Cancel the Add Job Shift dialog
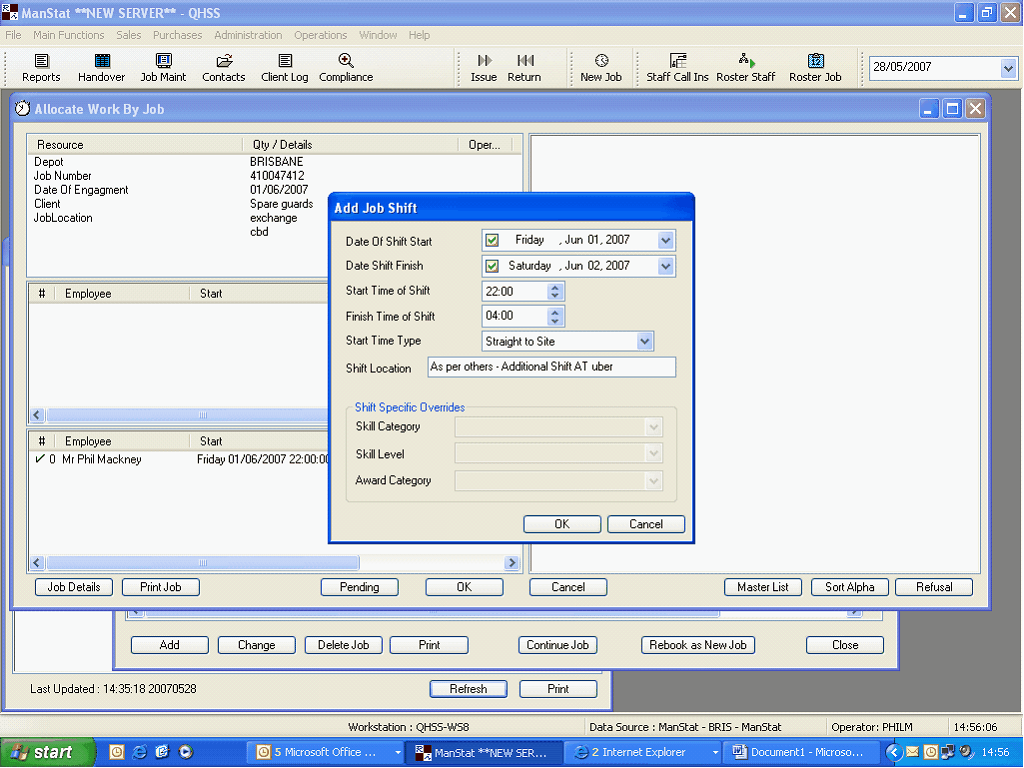 point(646,524)
